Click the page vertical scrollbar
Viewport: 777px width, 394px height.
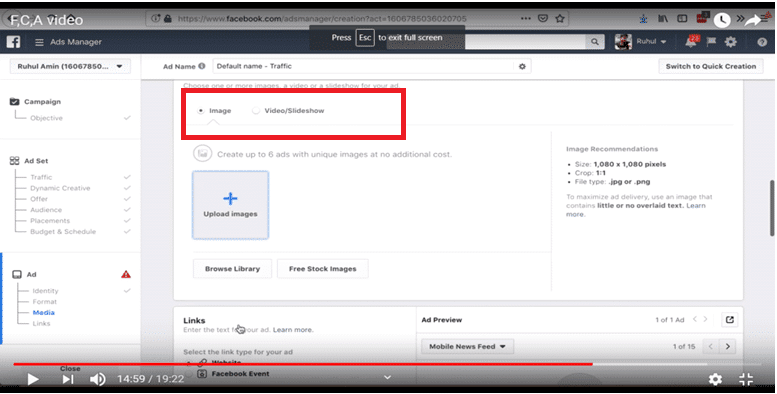pyautogui.click(x=772, y=208)
